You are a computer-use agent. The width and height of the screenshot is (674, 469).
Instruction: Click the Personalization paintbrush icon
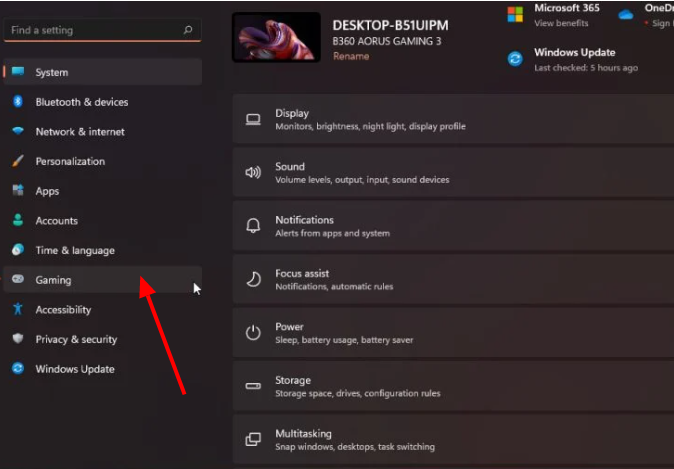click(x=18, y=161)
